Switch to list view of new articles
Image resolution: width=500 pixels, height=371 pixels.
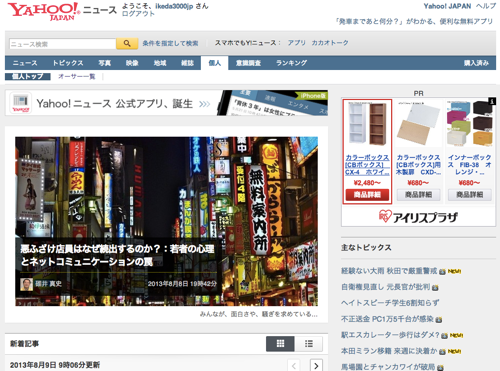(309, 344)
